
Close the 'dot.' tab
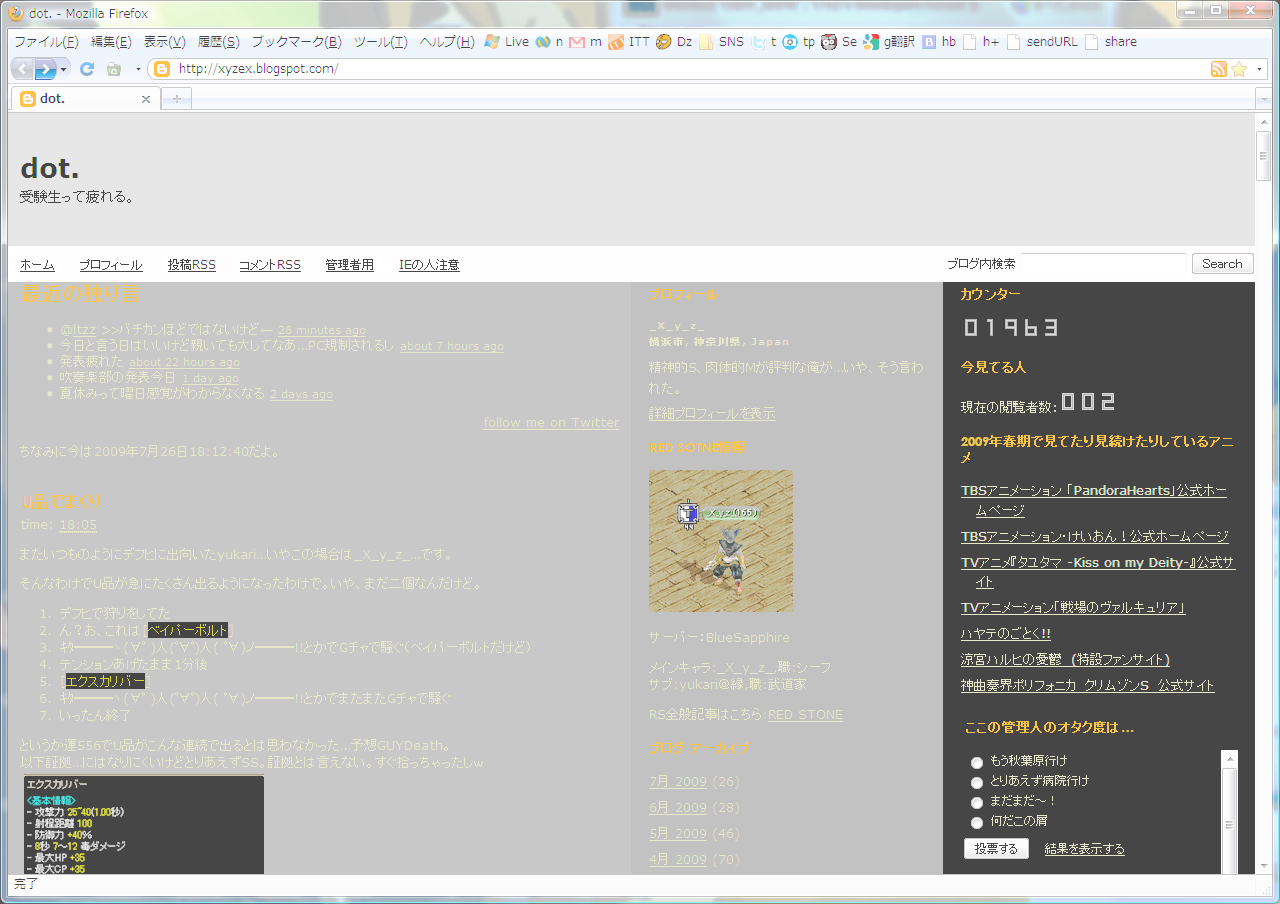tap(146, 99)
